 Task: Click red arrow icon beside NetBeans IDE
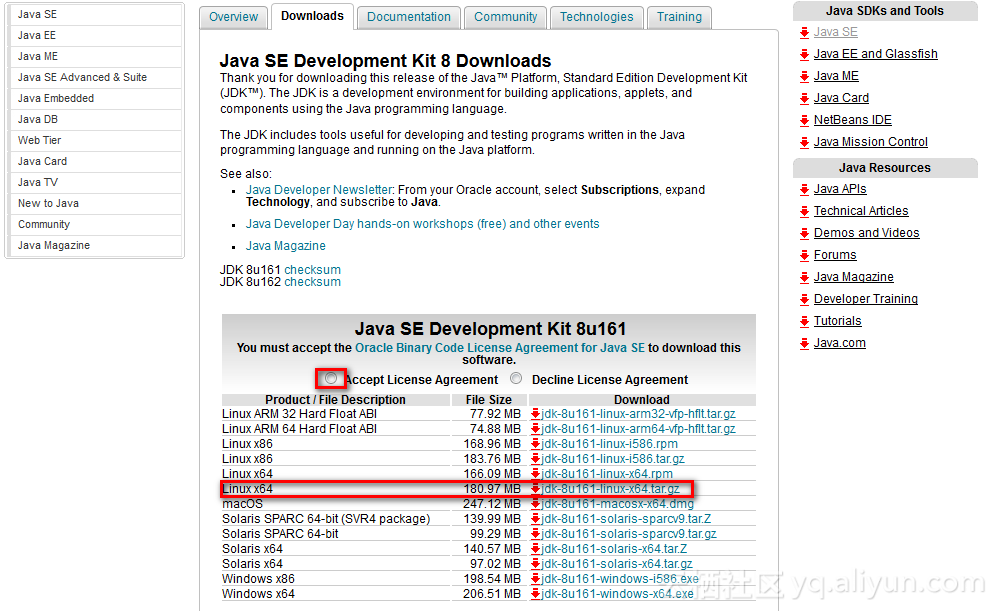[804, 121]
